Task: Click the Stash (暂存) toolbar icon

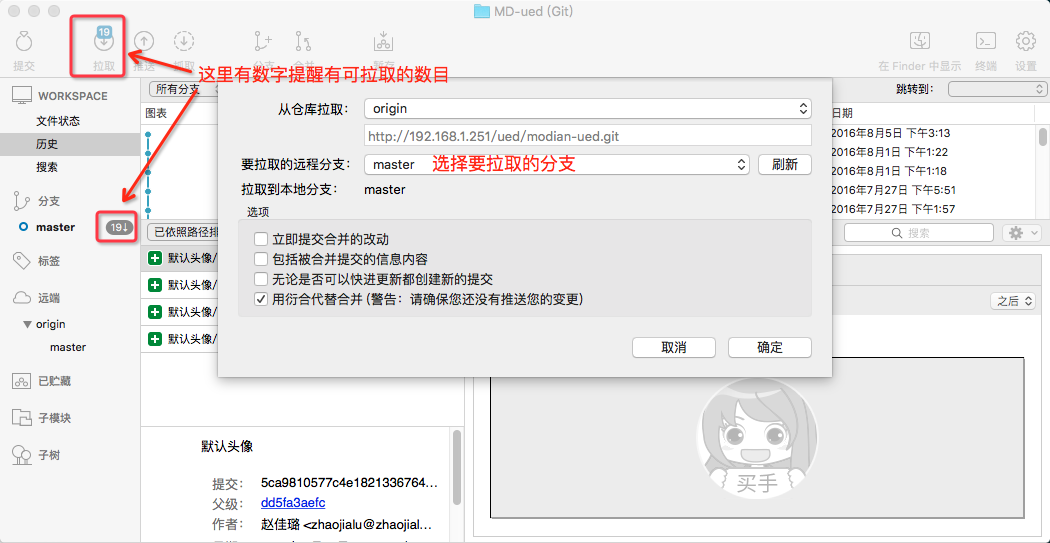Action: click(383, 41)
